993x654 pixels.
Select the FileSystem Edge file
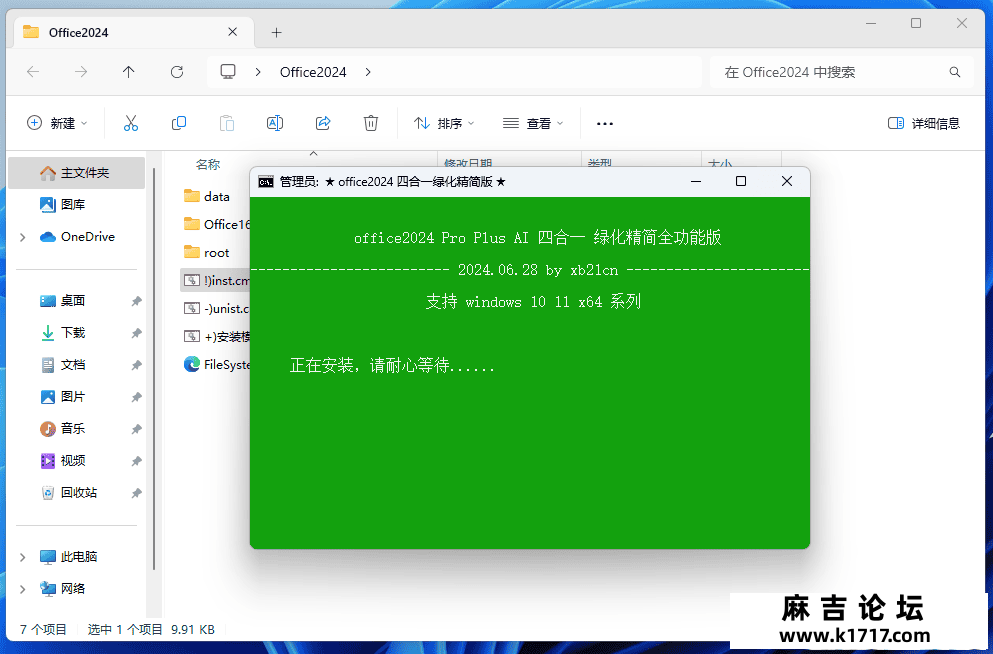[216, 365]
